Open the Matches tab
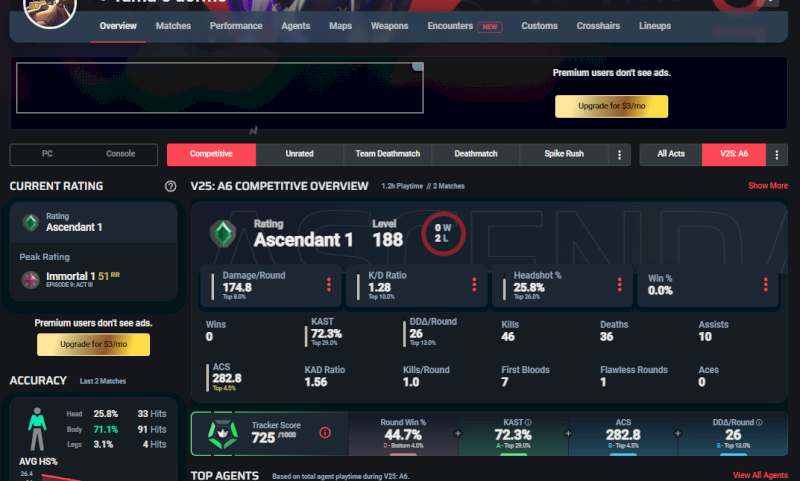This screenshot has height=481, width=800. pos(173,26)
